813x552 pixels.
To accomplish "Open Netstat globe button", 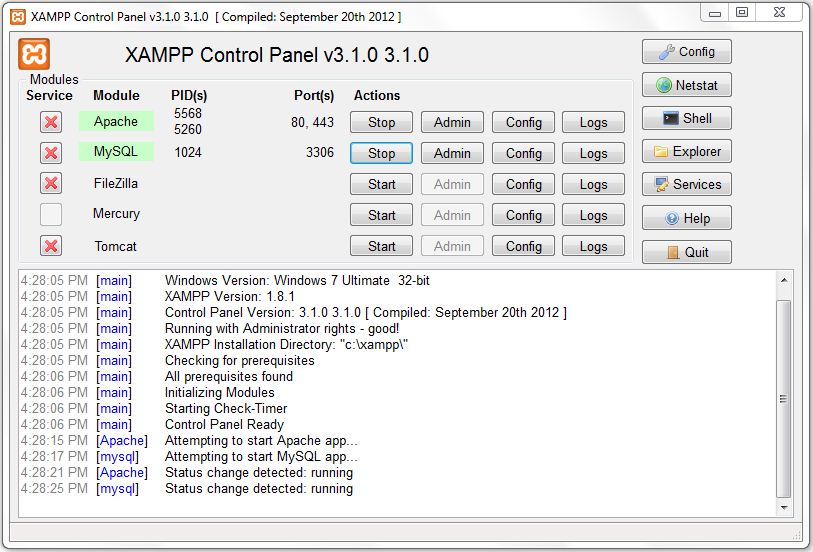I will pyautogui.click(x=686, y=85).
